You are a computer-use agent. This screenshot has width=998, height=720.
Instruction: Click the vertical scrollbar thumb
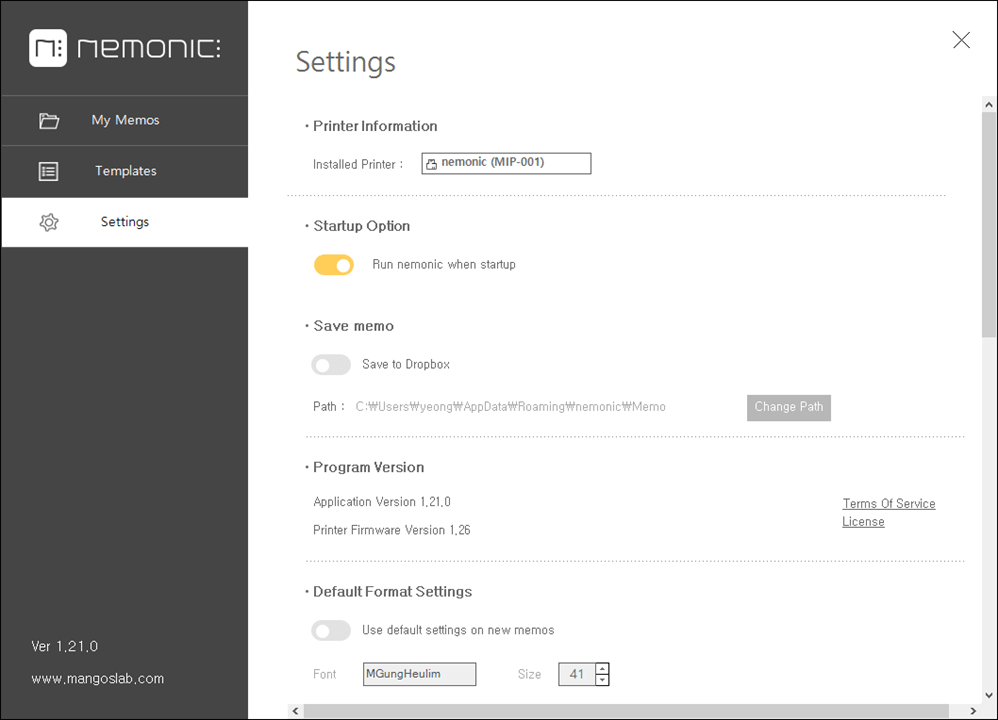pos(988,225)
